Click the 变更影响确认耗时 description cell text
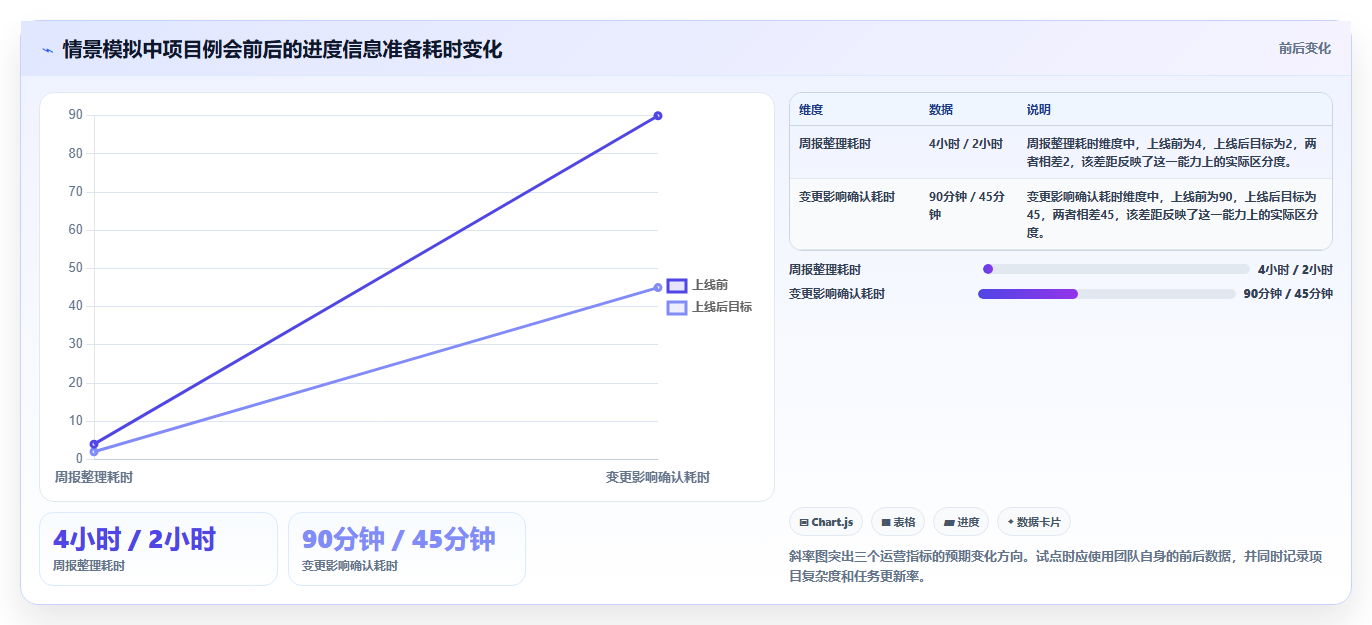Viewport: 1372px width, 625px height. click(1172, 215)
